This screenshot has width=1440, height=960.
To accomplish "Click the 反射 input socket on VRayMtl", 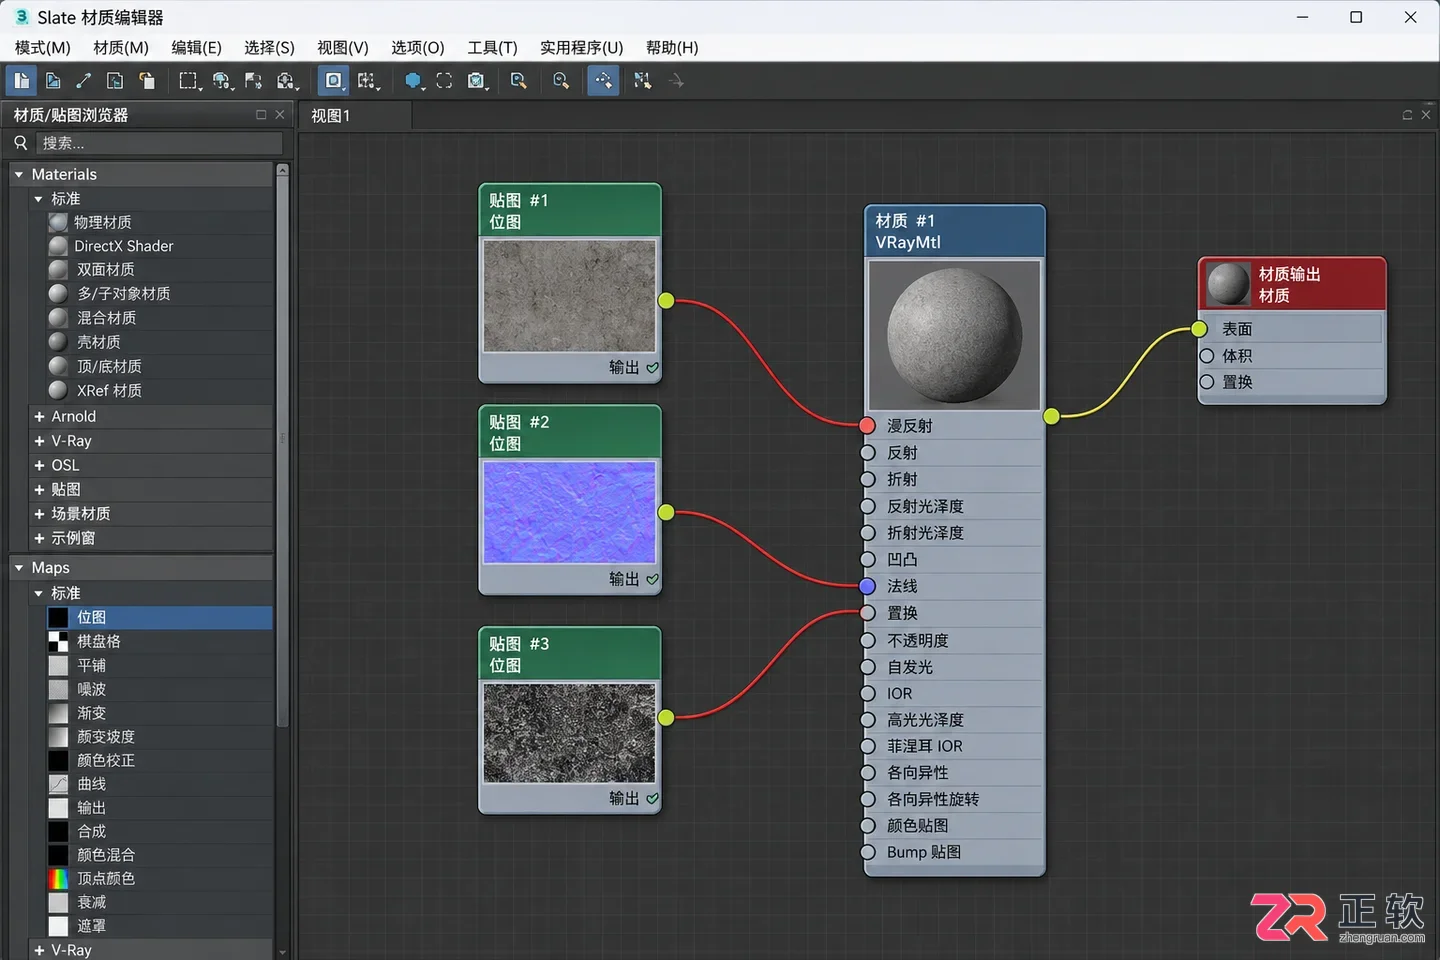I will click(868, 453).
